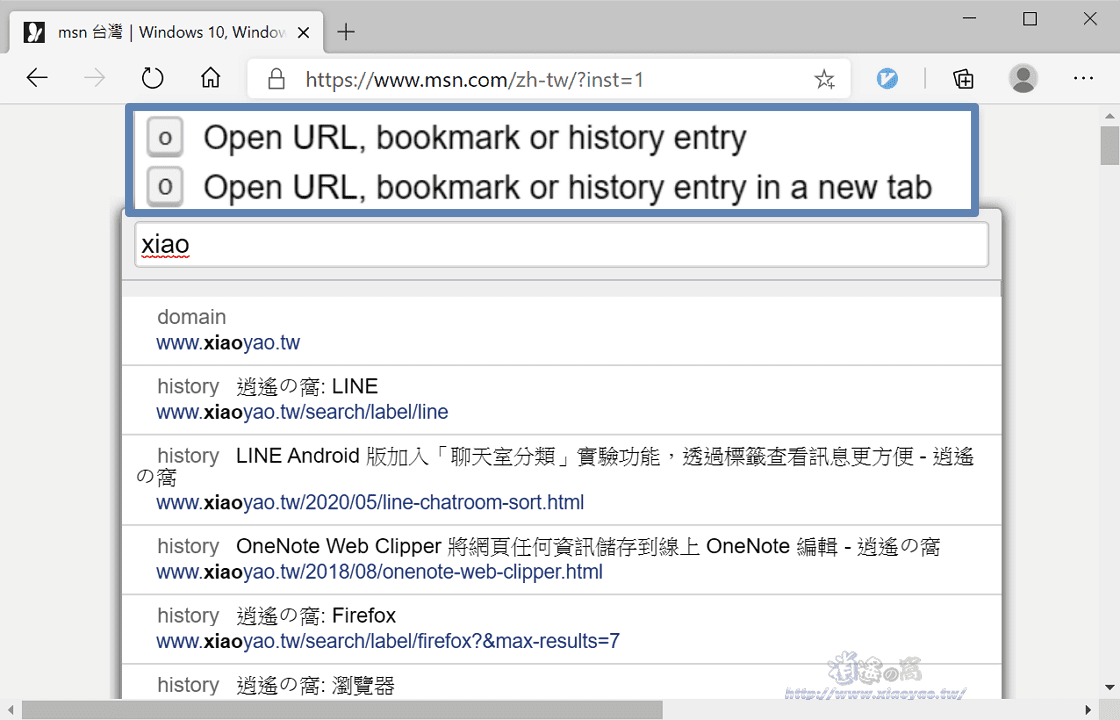Click the Vomnibar search field containing xiao
The image size is (1120, 720).
[x=561, y=244]
